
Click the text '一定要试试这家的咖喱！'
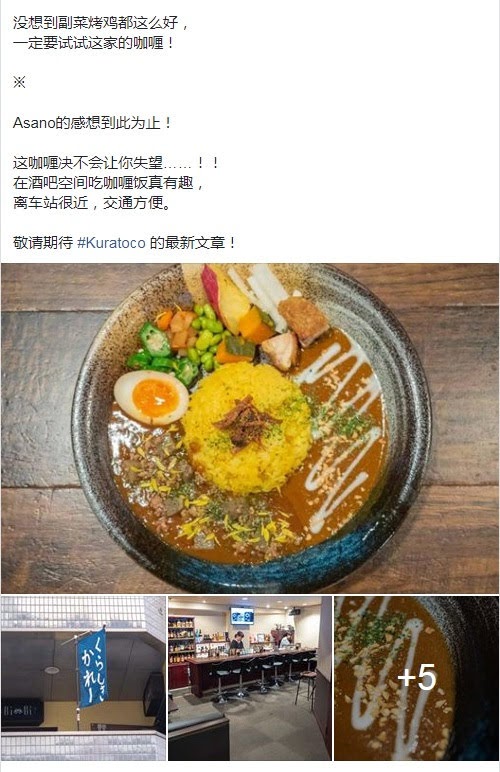click(94, 43)
